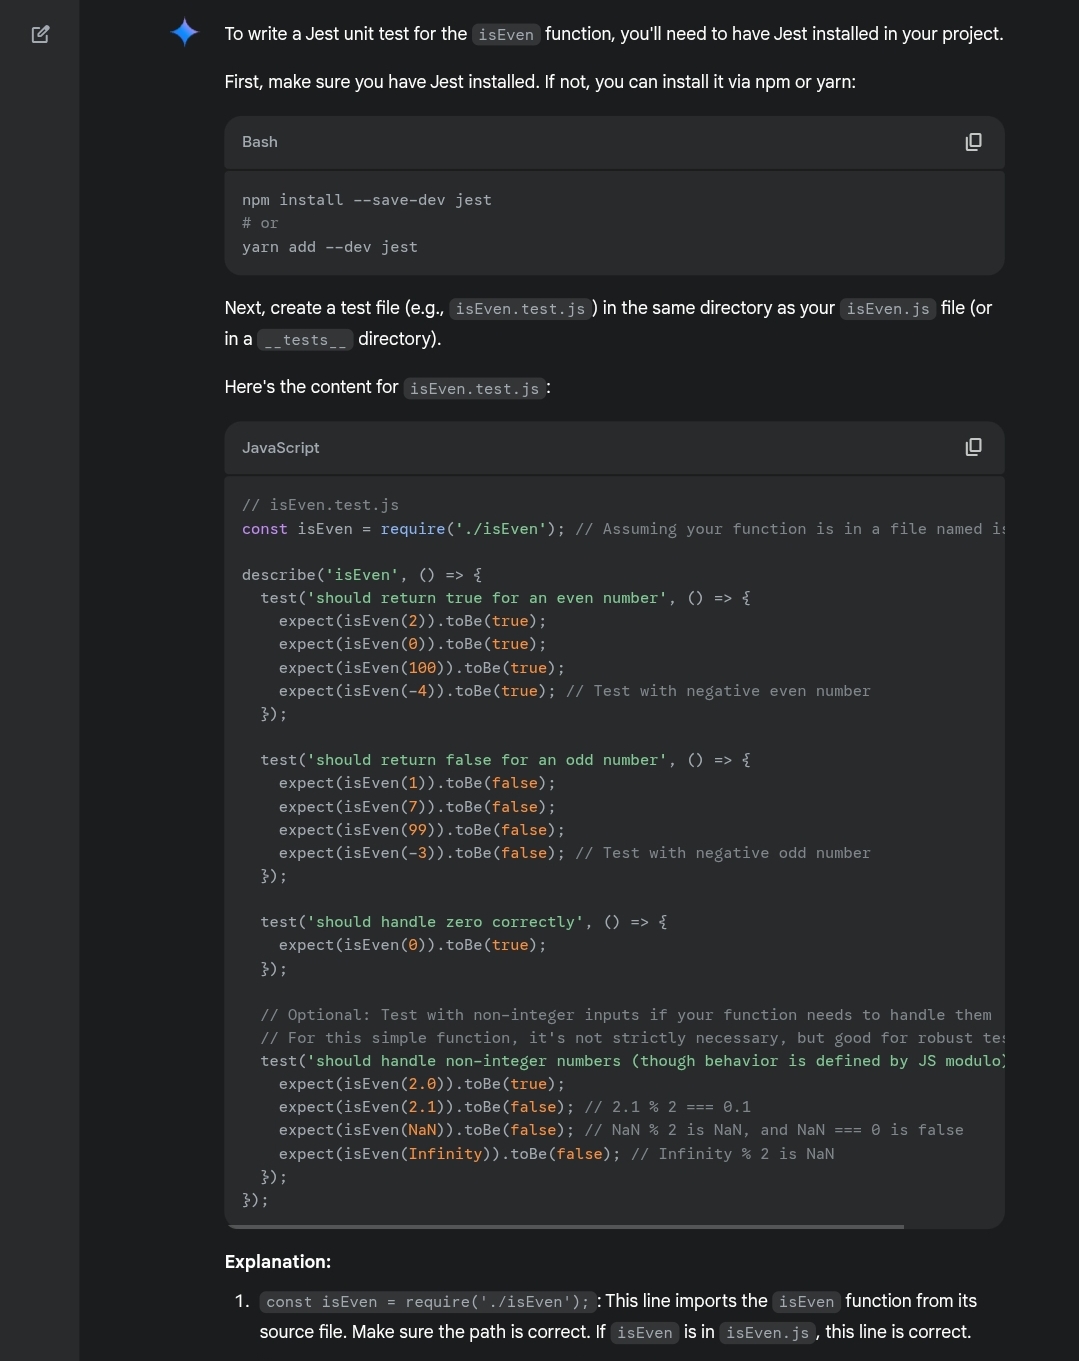Click the 'Test with negative odd number' comment

point(723,853)
